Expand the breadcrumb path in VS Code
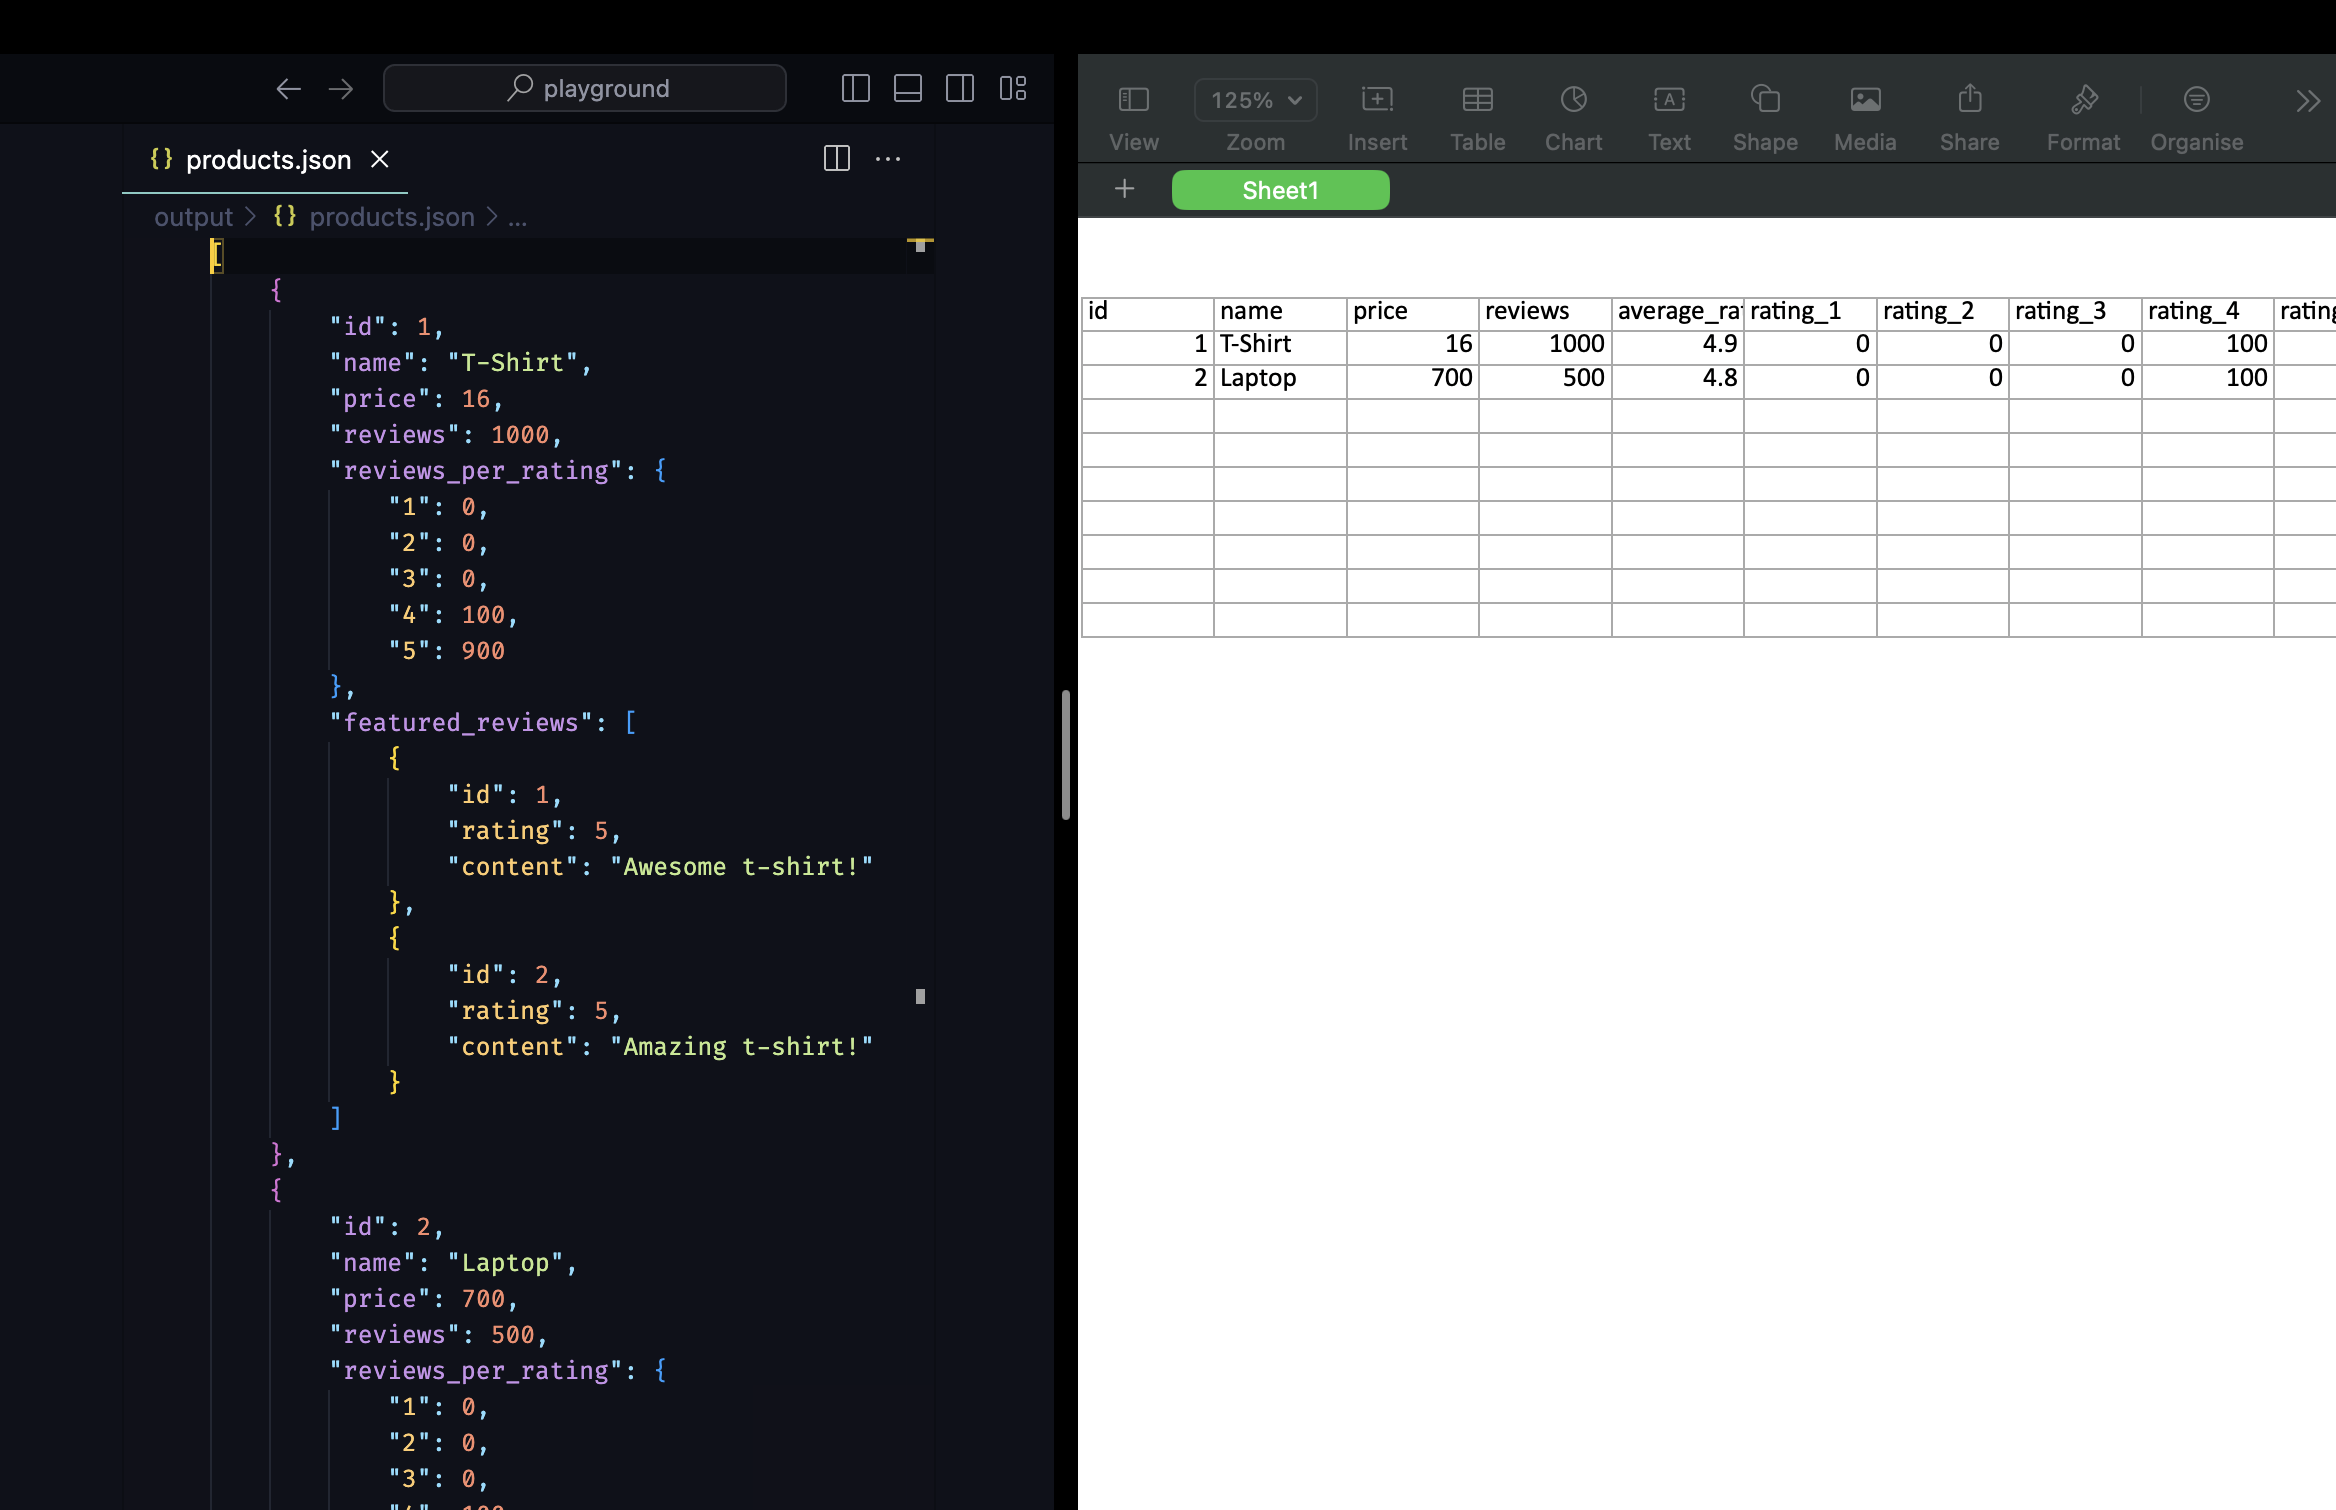 (x=518, y=216)
